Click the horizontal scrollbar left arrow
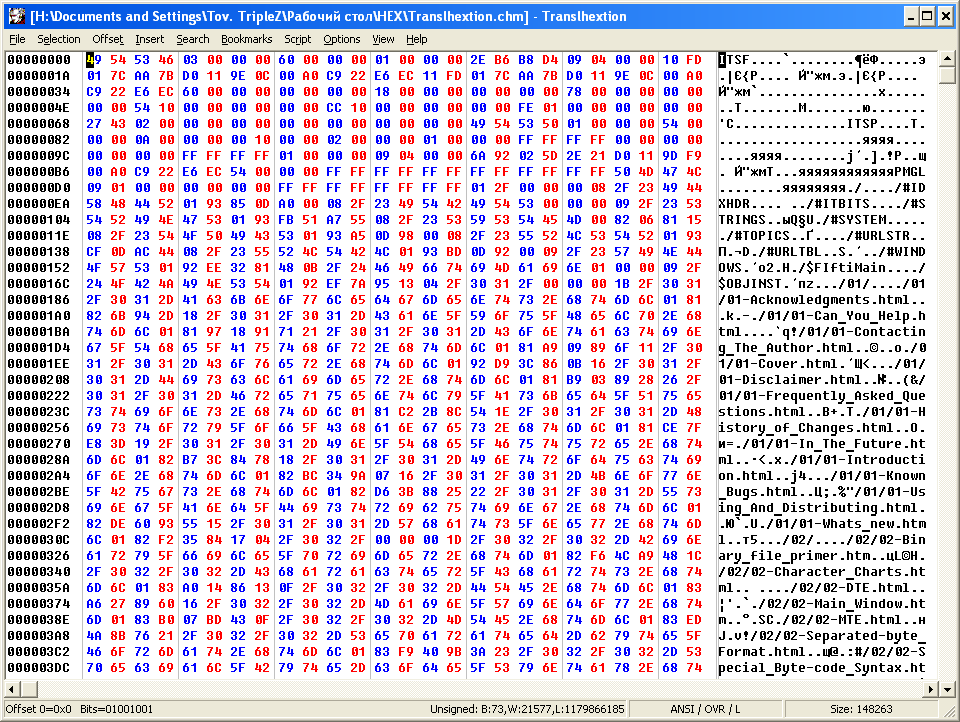Screen dimensions: 960x722 pyautogui.click(x=12, y=689)
